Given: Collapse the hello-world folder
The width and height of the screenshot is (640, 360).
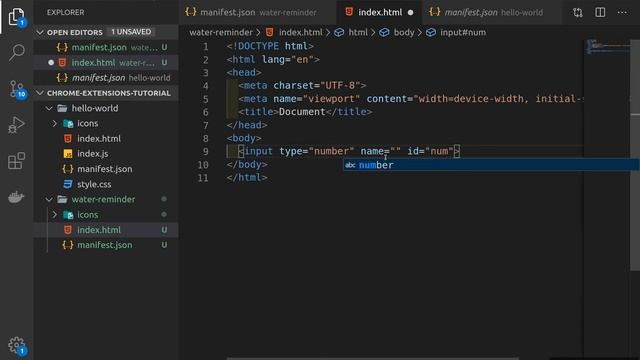Looking at the screenshot, I should [x=49, y=108].
